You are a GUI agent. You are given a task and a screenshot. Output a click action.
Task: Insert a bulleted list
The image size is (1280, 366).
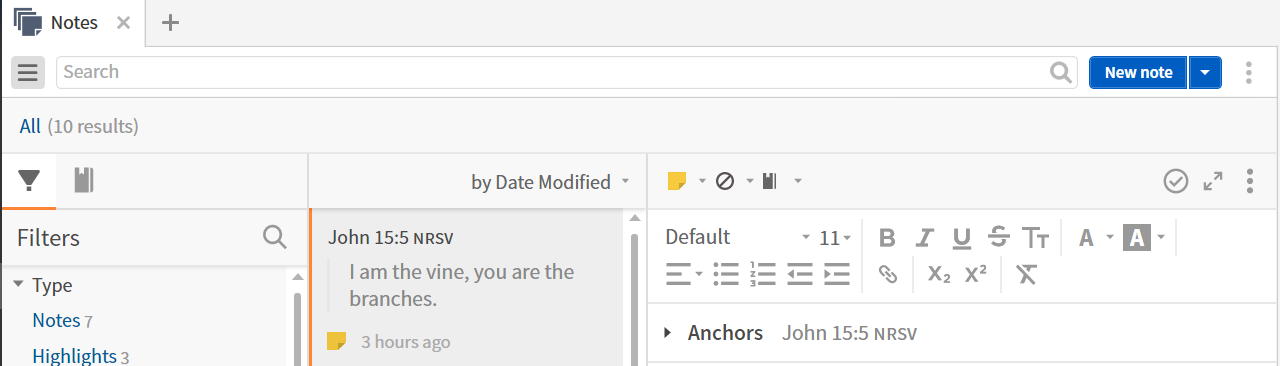click(726, 274)
